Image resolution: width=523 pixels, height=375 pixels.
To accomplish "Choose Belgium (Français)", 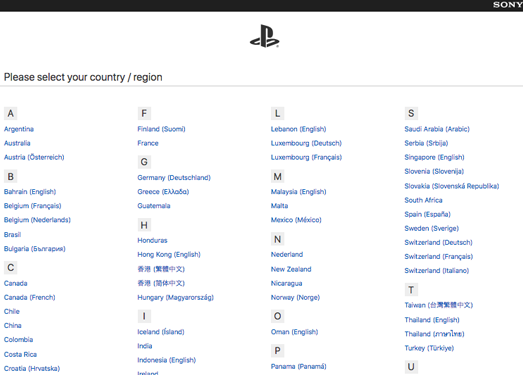I will coord(33,206).
